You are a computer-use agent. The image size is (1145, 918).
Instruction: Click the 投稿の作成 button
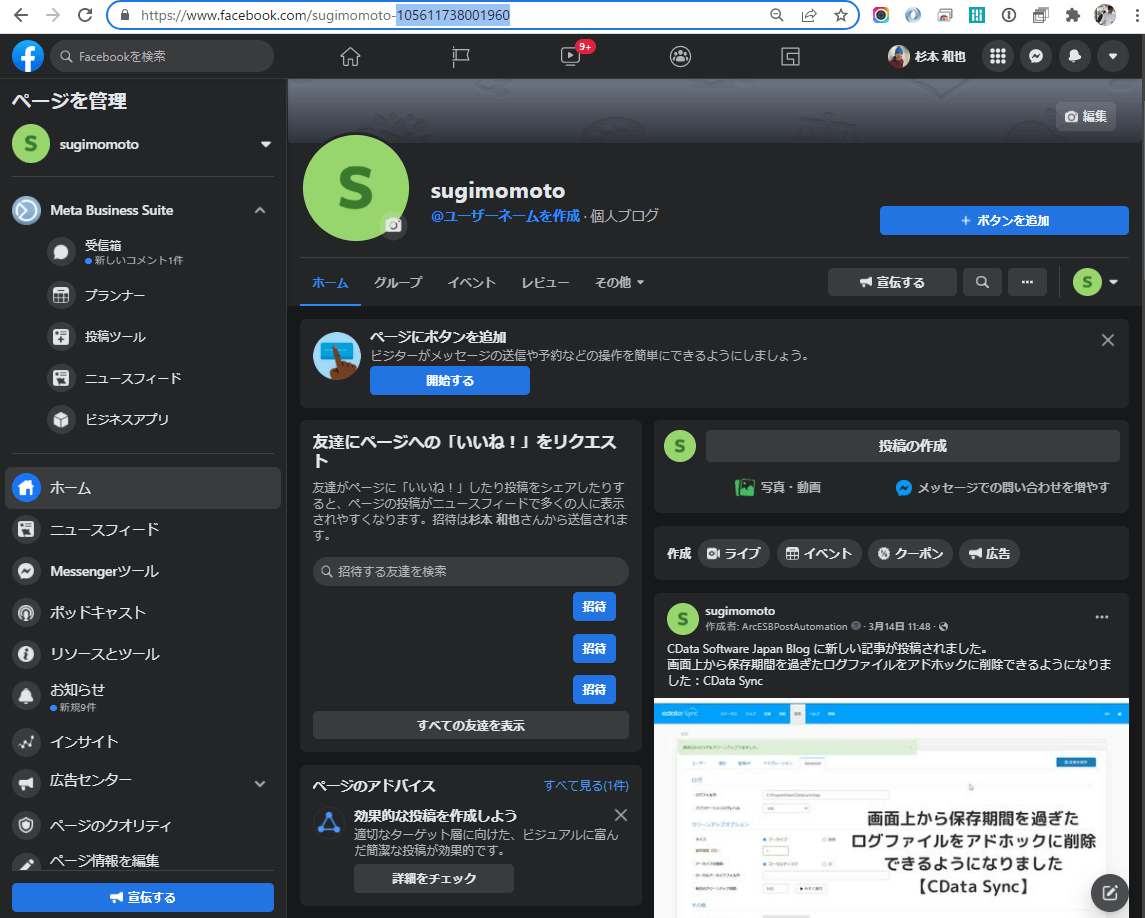tap(913, 445)
